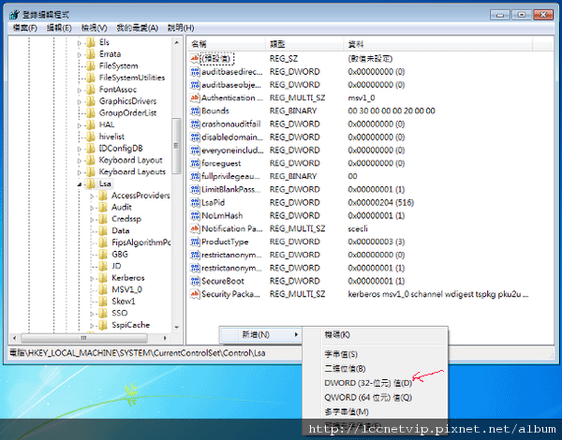
Task: Choose QWORD (64-bit) value from submenu
Action: coord(368,397)
